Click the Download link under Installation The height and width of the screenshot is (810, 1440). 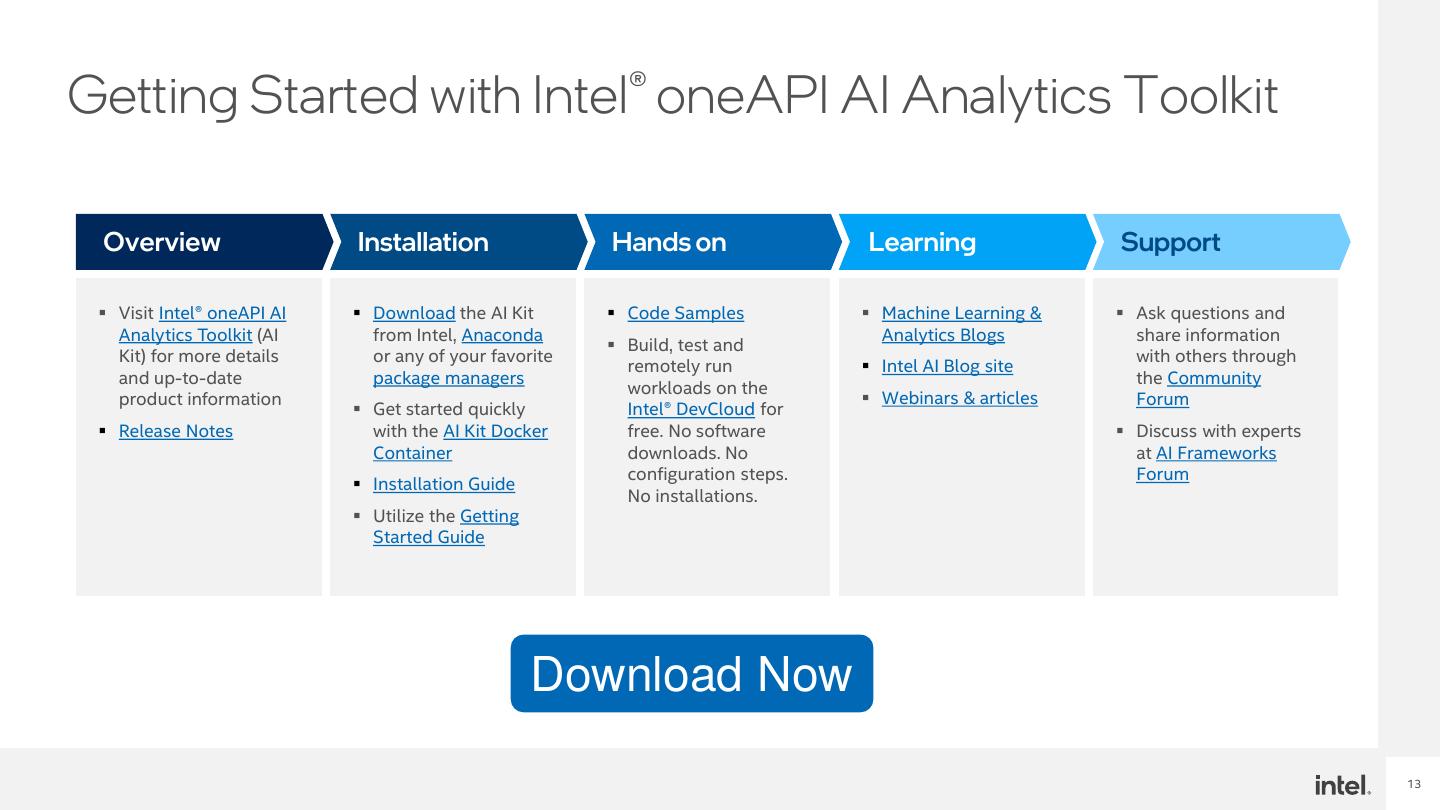(x=414, y=313)
